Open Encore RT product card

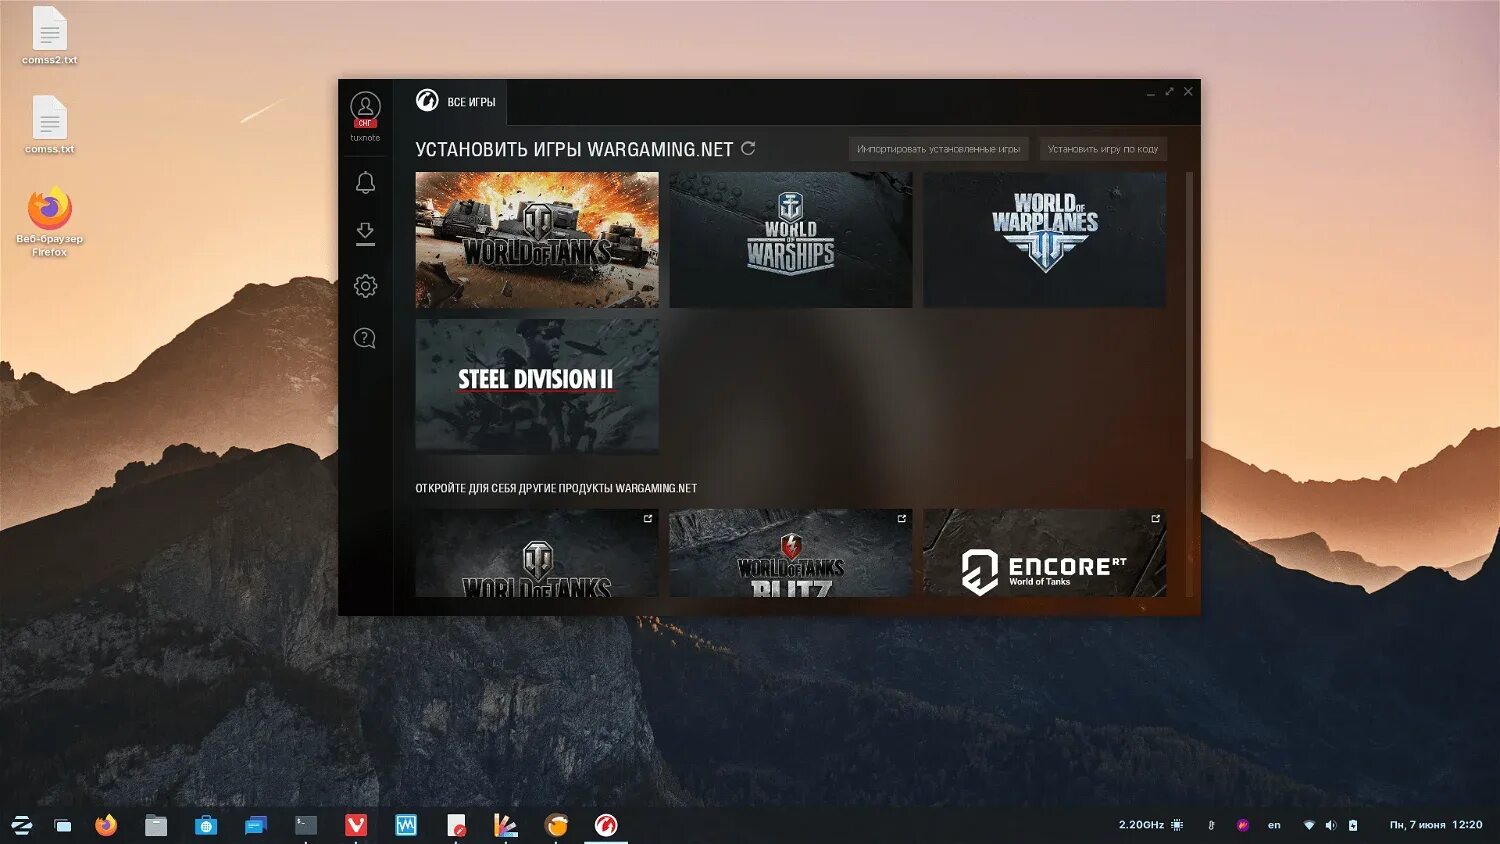pos(1044,553)
